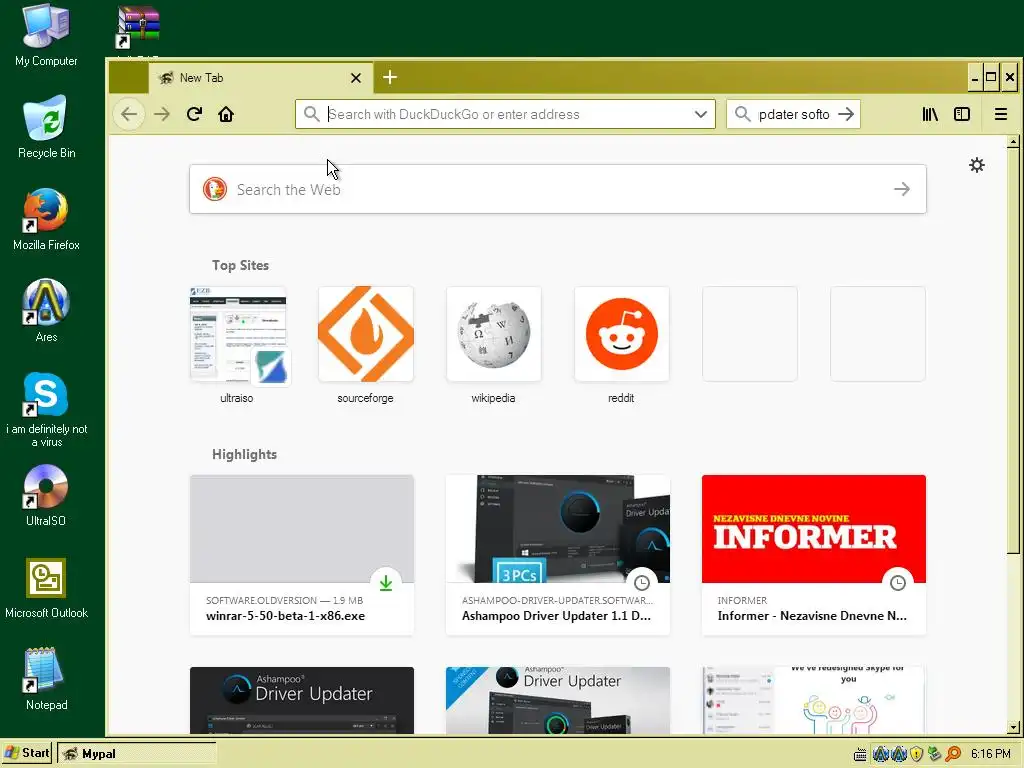Click the magnifier tray icon
Image resolution: width=1024 pixels, height=768 pixels.
[x=953, y=754]
